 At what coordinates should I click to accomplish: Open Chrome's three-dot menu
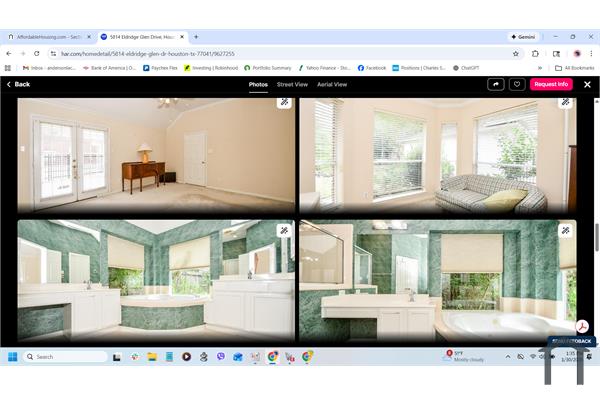[591, 54]
